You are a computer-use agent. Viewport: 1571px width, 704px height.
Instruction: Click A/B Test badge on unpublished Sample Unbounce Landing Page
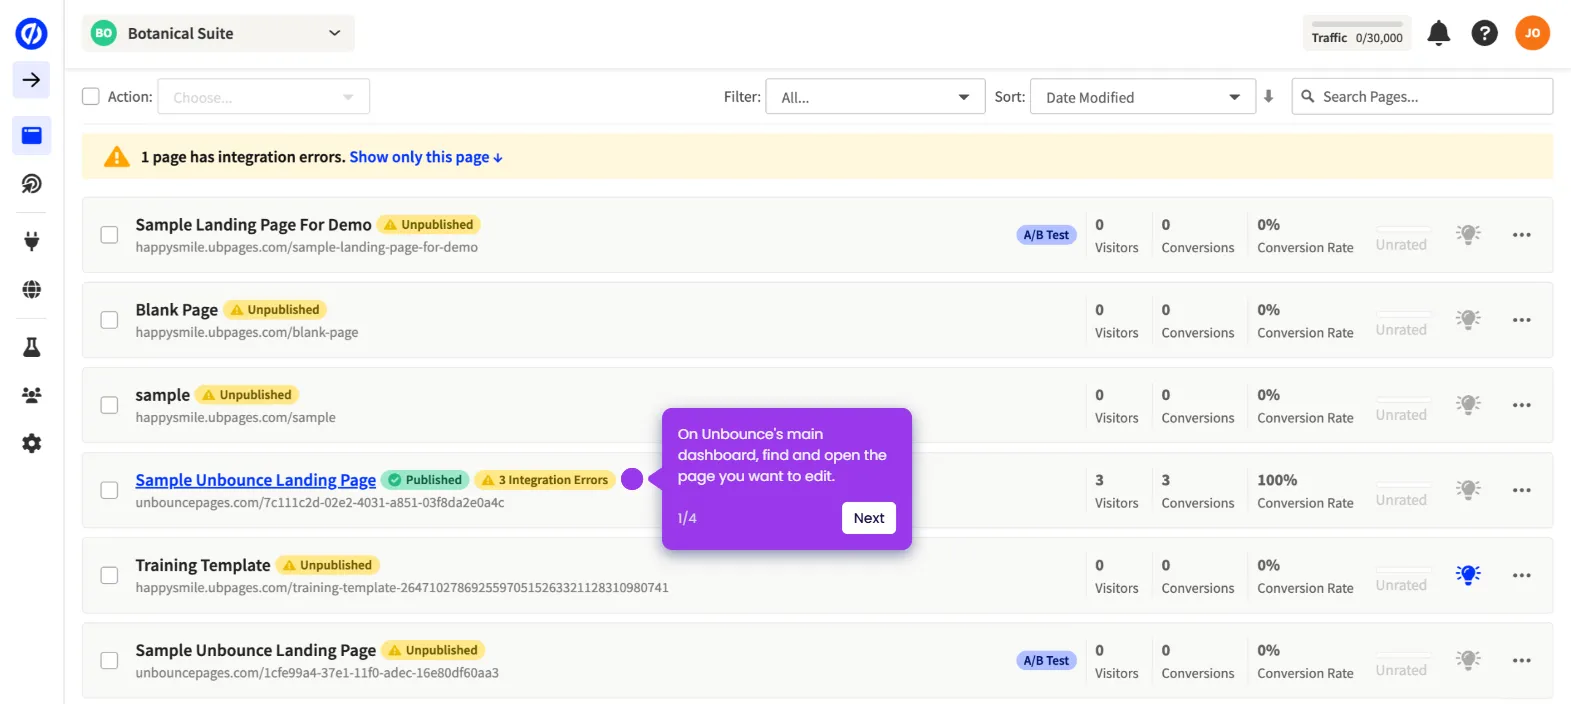(1047, 660)
